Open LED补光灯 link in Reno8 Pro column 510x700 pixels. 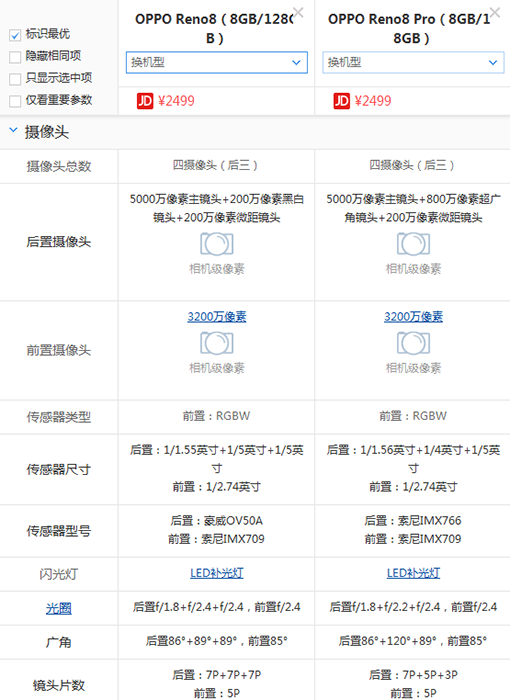[x=413, y=573]
